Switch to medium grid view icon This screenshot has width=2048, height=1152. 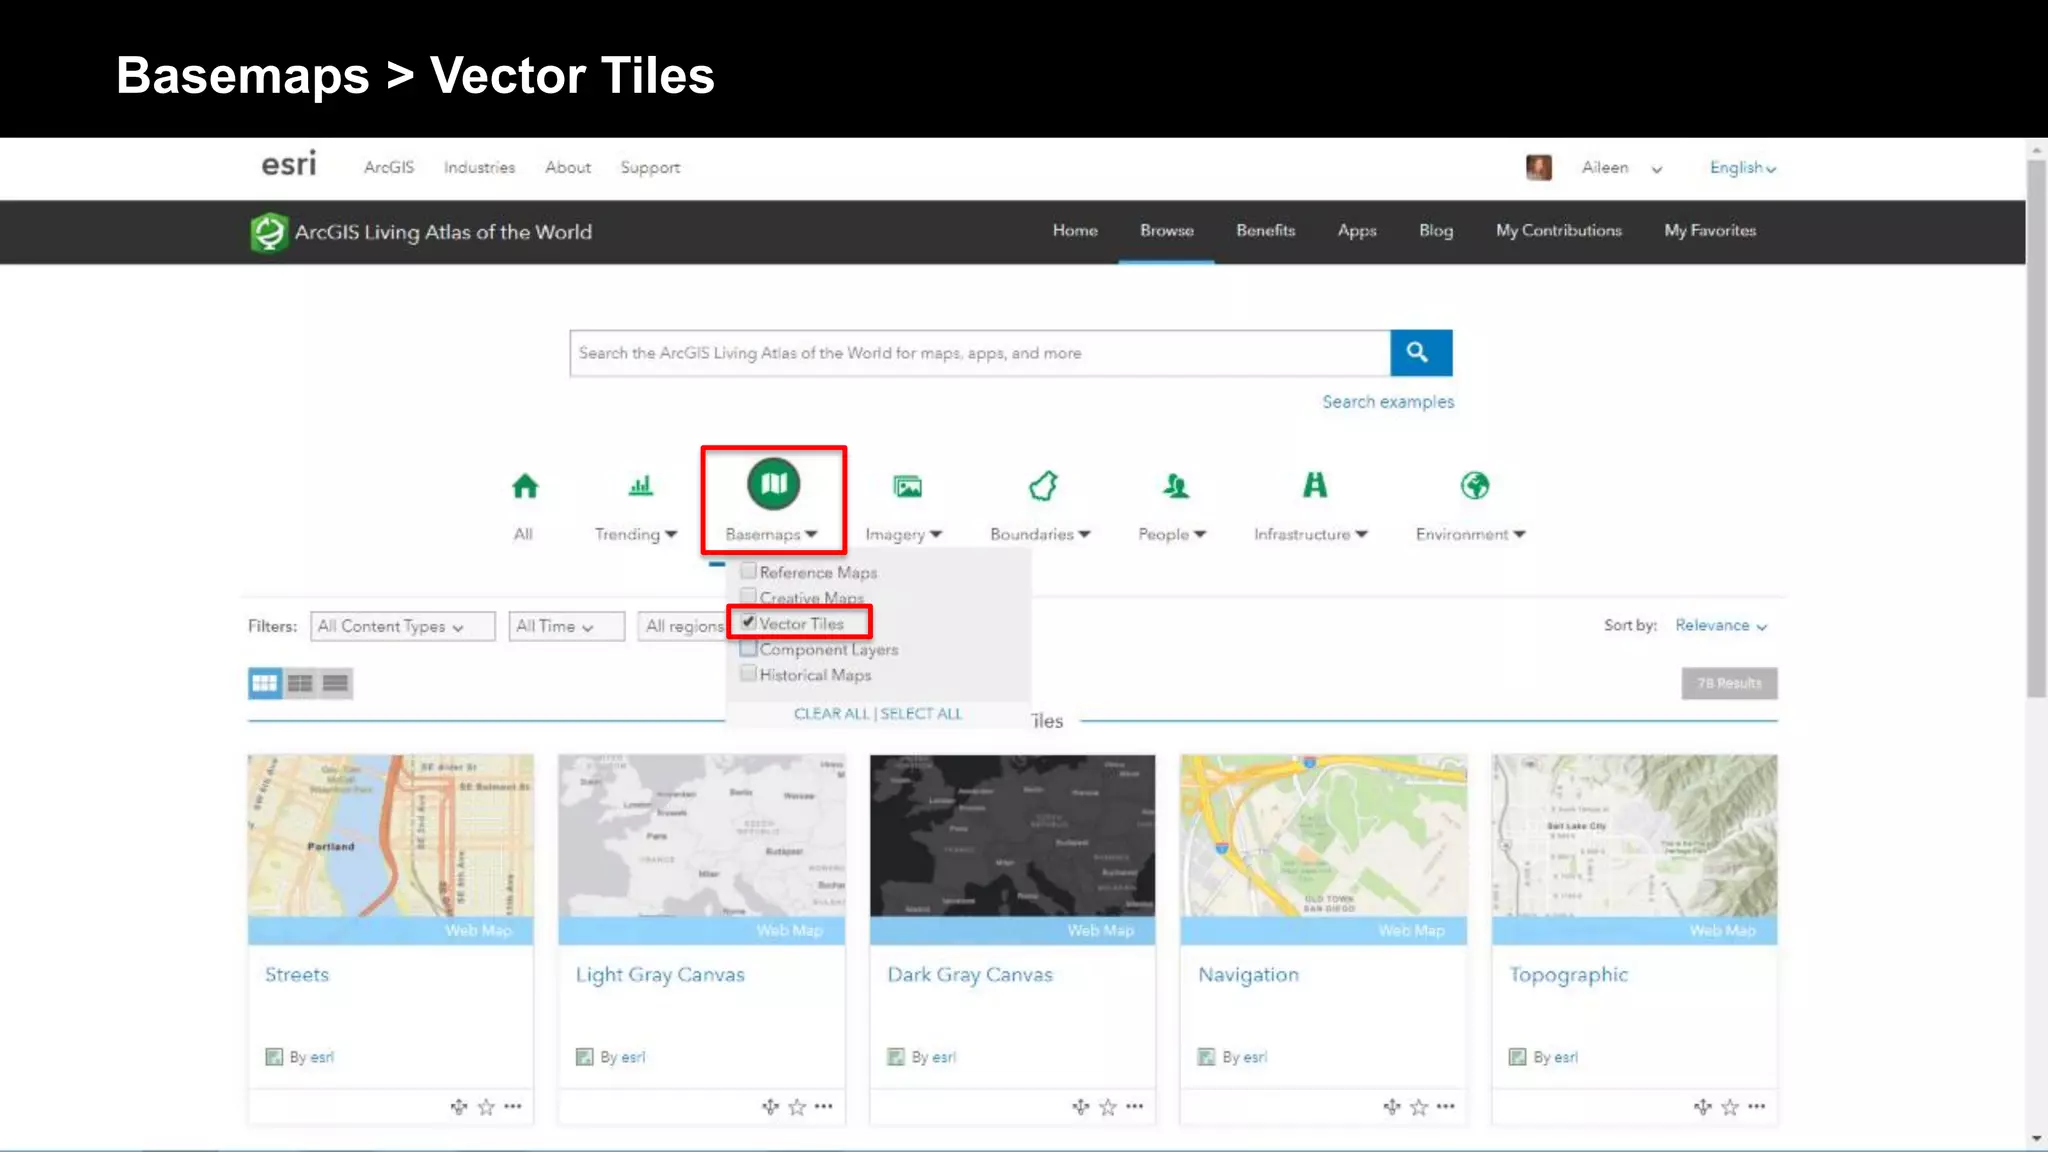click(300, 683)
